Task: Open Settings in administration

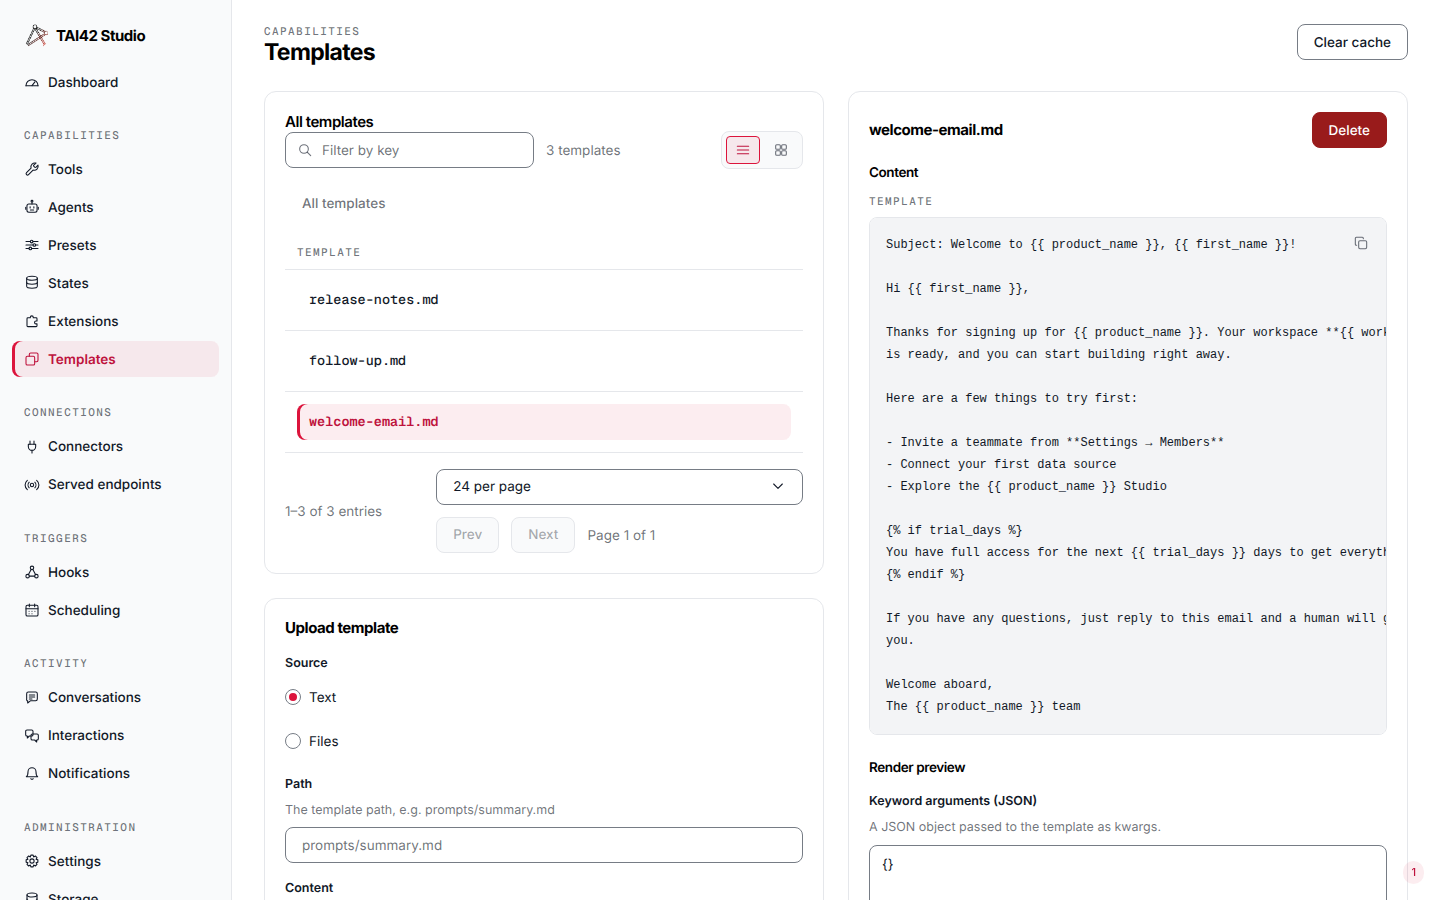Action: pyautogui.click(x=116, y=862)
